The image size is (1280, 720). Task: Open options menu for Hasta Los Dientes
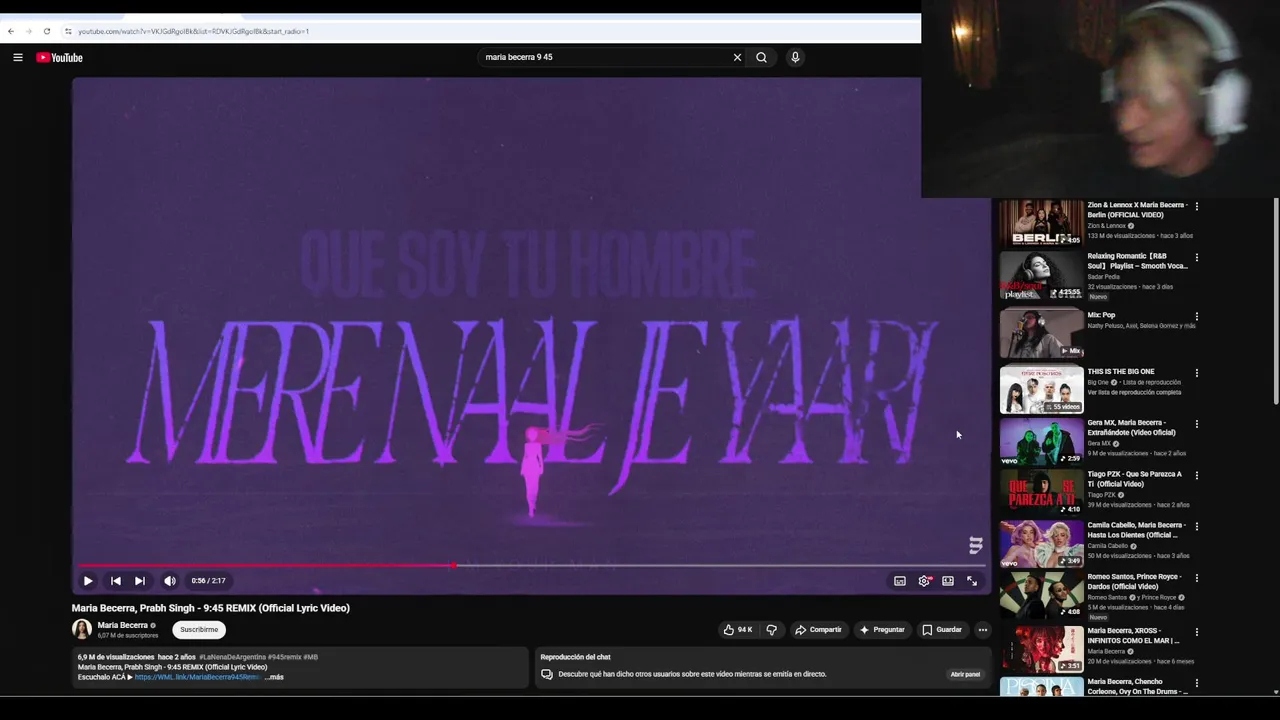(x=1197, y=526)
